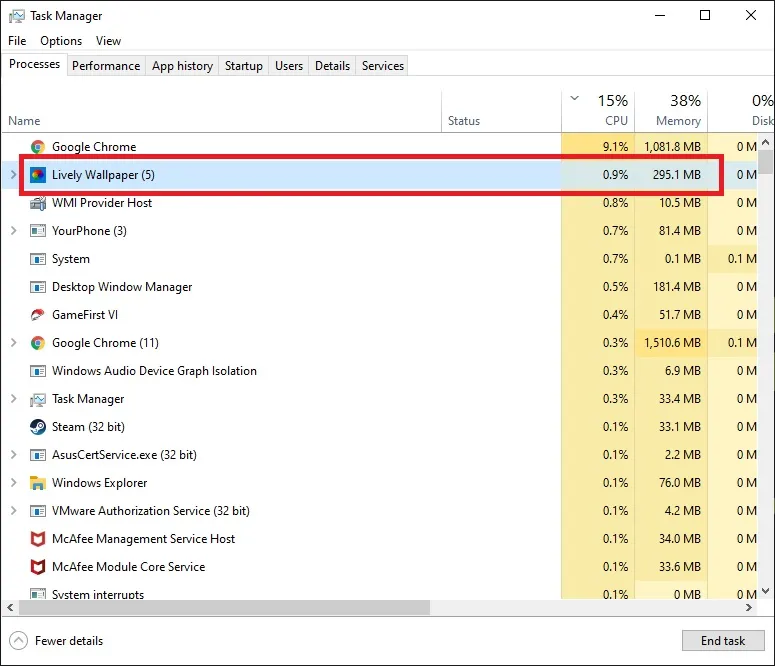The image size is (775, 666).
Task: Click the Google Chrome (11) icon
Action: [x=38, y=343]
